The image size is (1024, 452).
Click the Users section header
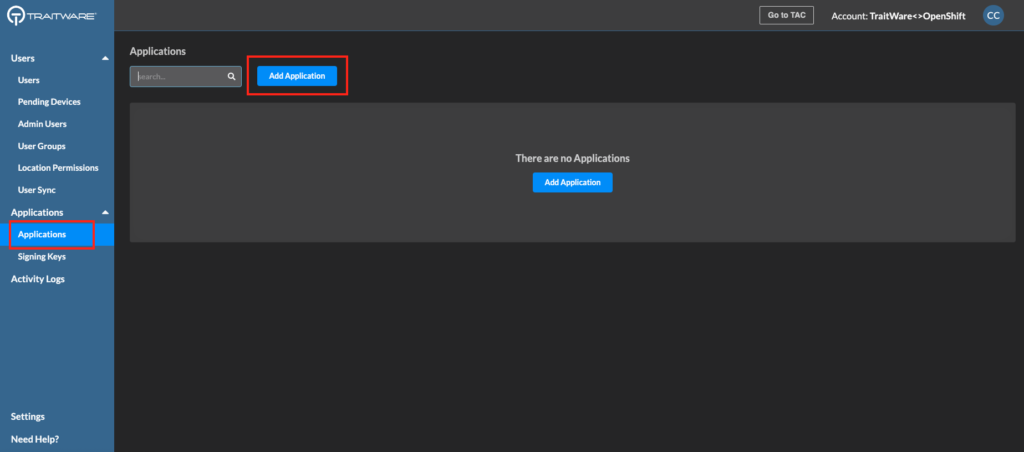pos(23,59)
